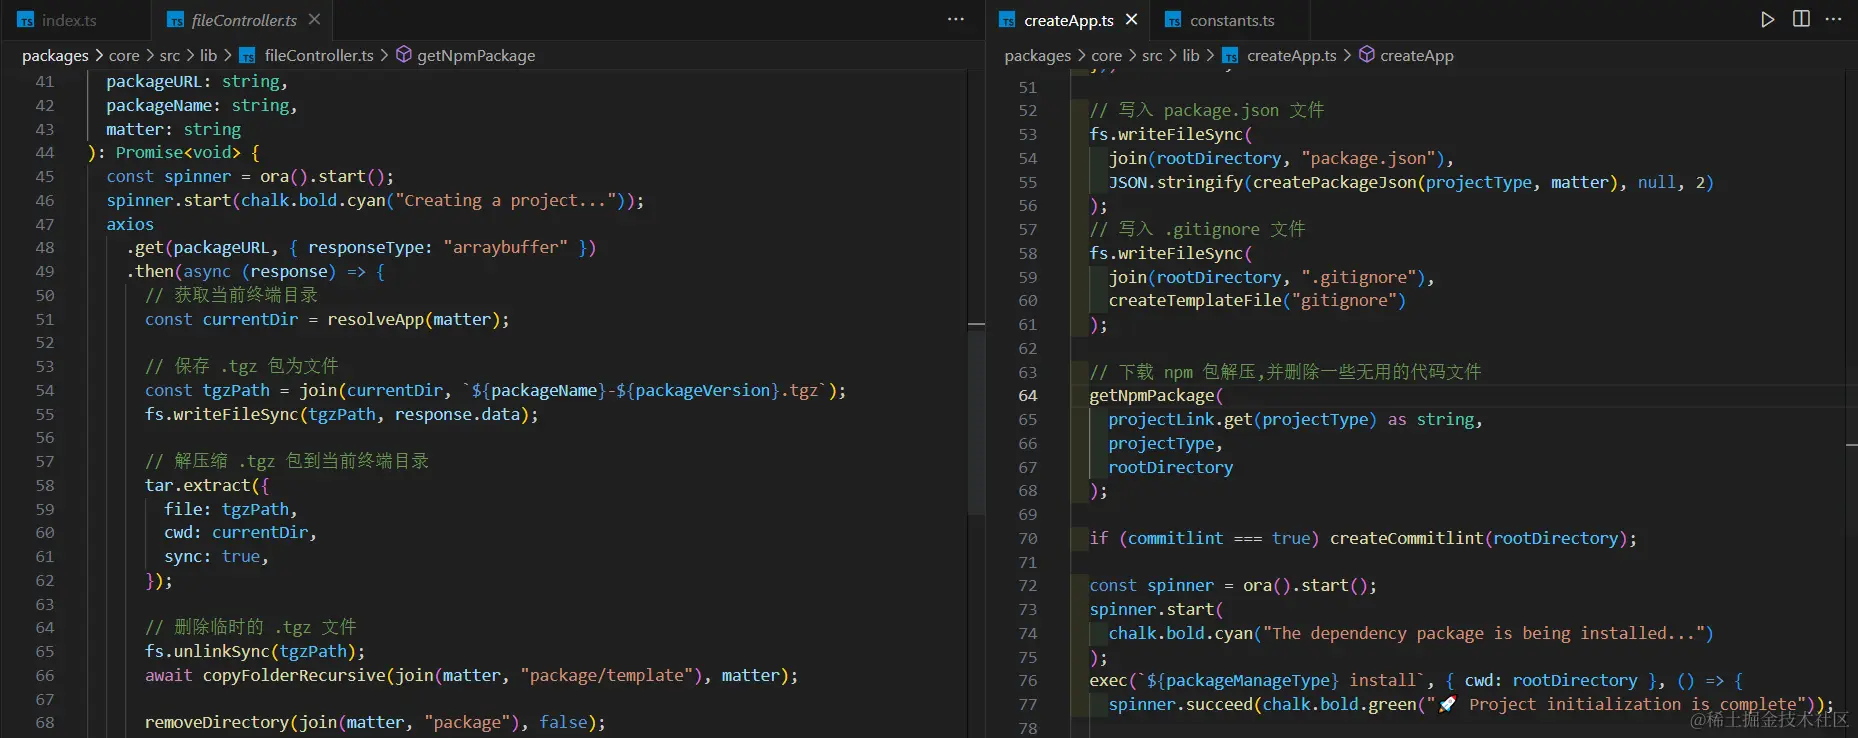This screenshot has width=1858, height=738.
Task: Select the createApp.ts tab
Action: tap(1068, 20)
